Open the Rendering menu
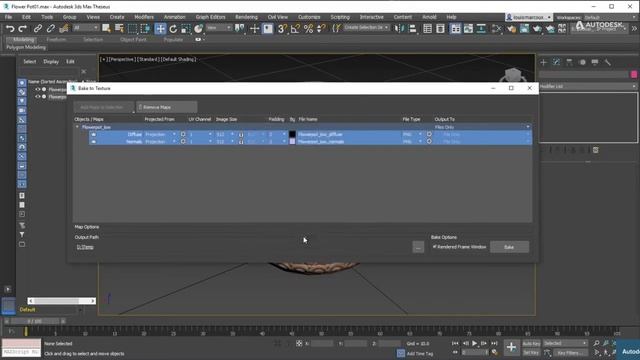 (246, 17)
